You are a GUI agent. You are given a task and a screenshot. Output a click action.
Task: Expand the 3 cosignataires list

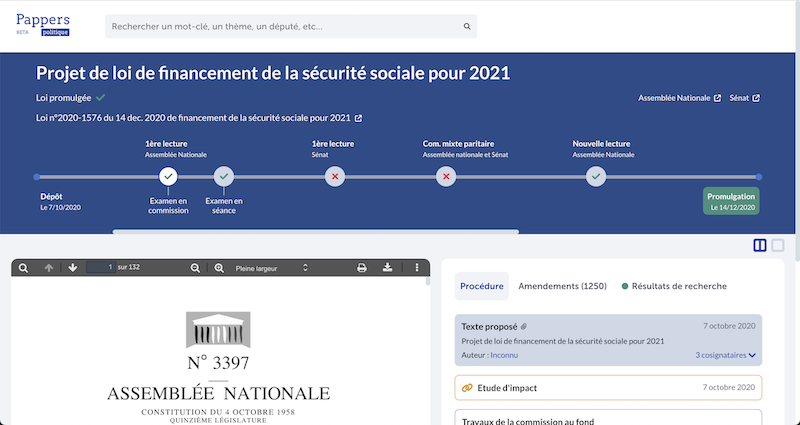tap(726, 355)
